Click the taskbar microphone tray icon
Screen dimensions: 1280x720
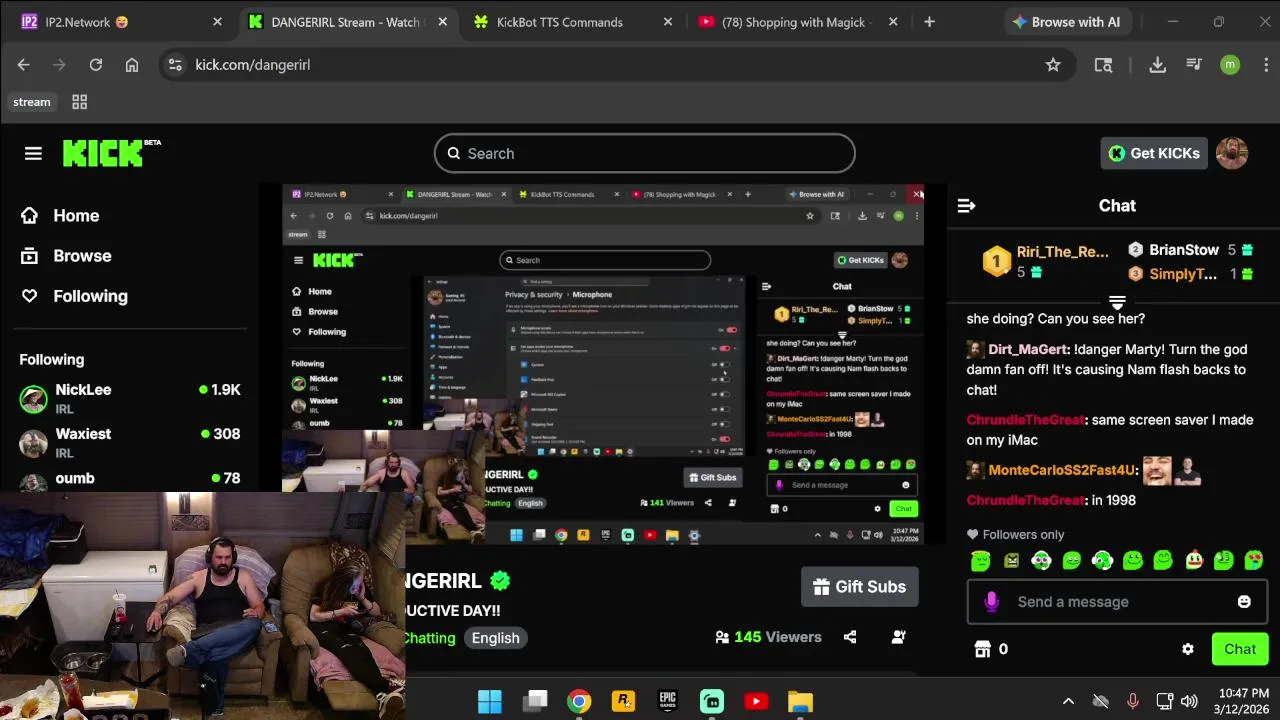pyautogui.click(x=1133, y=701)
